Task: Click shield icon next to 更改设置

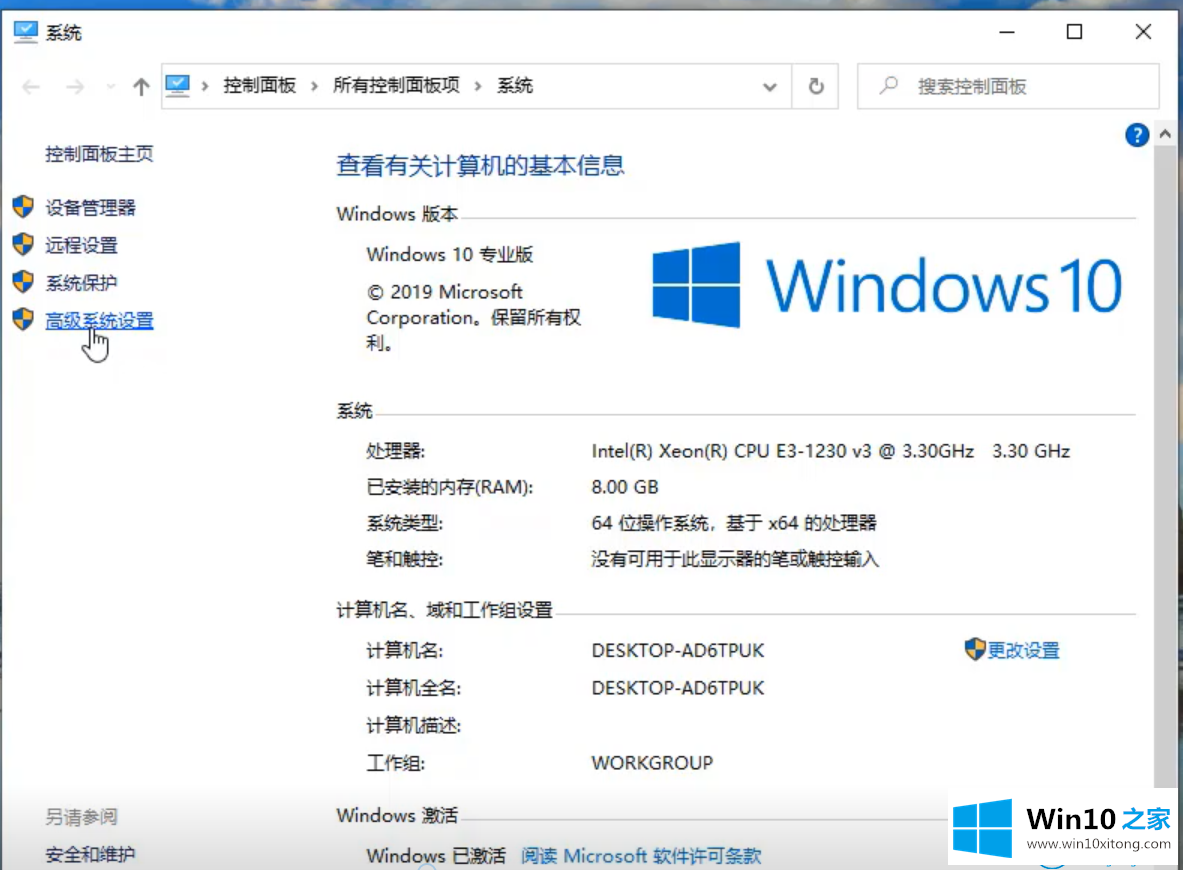Action: (x=975, y=649)
